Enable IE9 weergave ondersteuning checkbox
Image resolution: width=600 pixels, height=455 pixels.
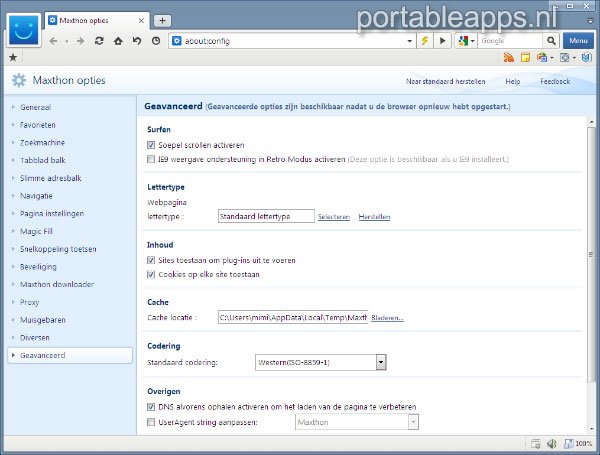pyautogui.click(x=151, y=159)
